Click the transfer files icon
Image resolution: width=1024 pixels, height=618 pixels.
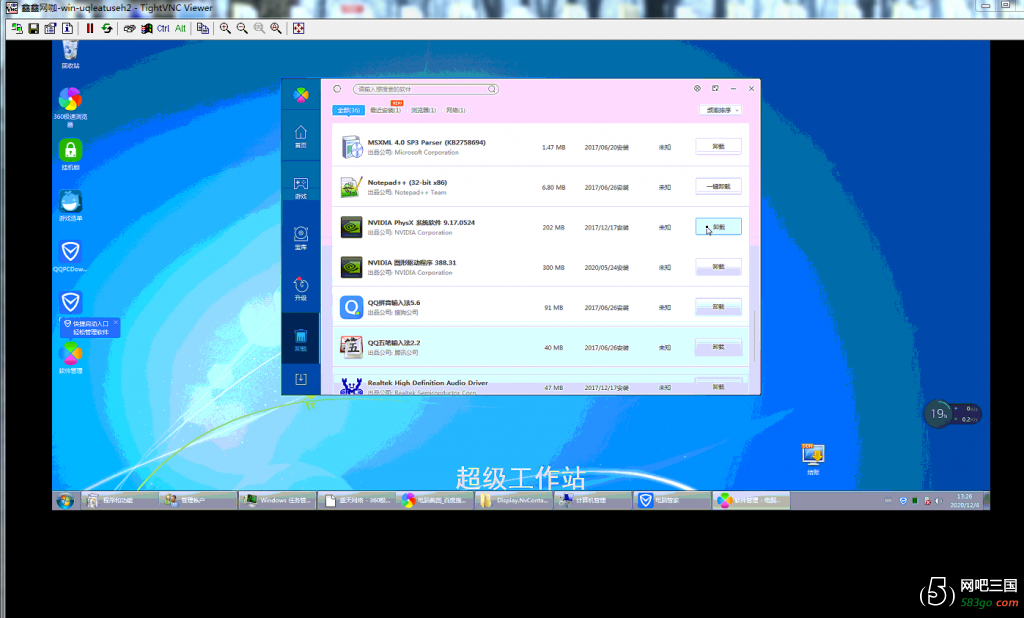pyautogui.click(x=202, y=28)
